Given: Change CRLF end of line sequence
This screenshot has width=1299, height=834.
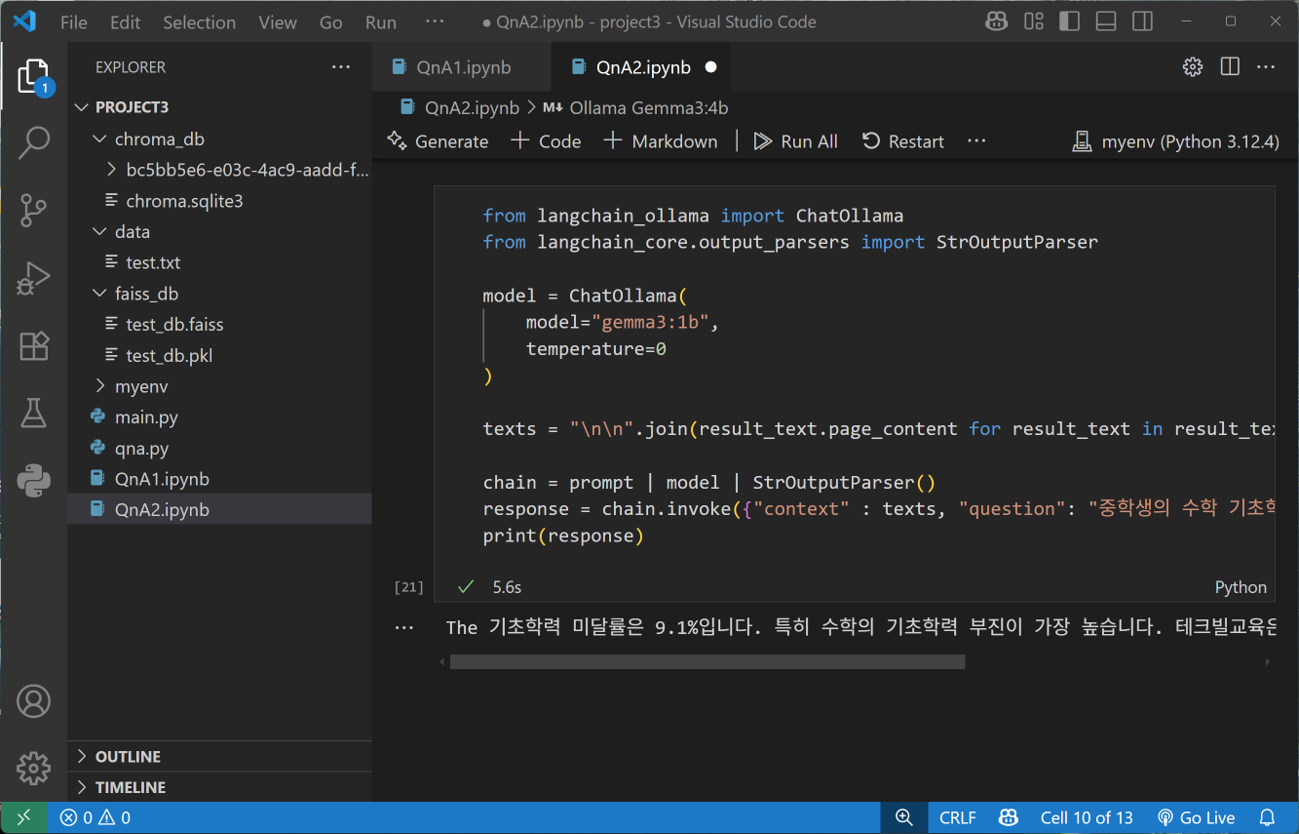Looking at the screenshot, I should [x=957, y=818].
